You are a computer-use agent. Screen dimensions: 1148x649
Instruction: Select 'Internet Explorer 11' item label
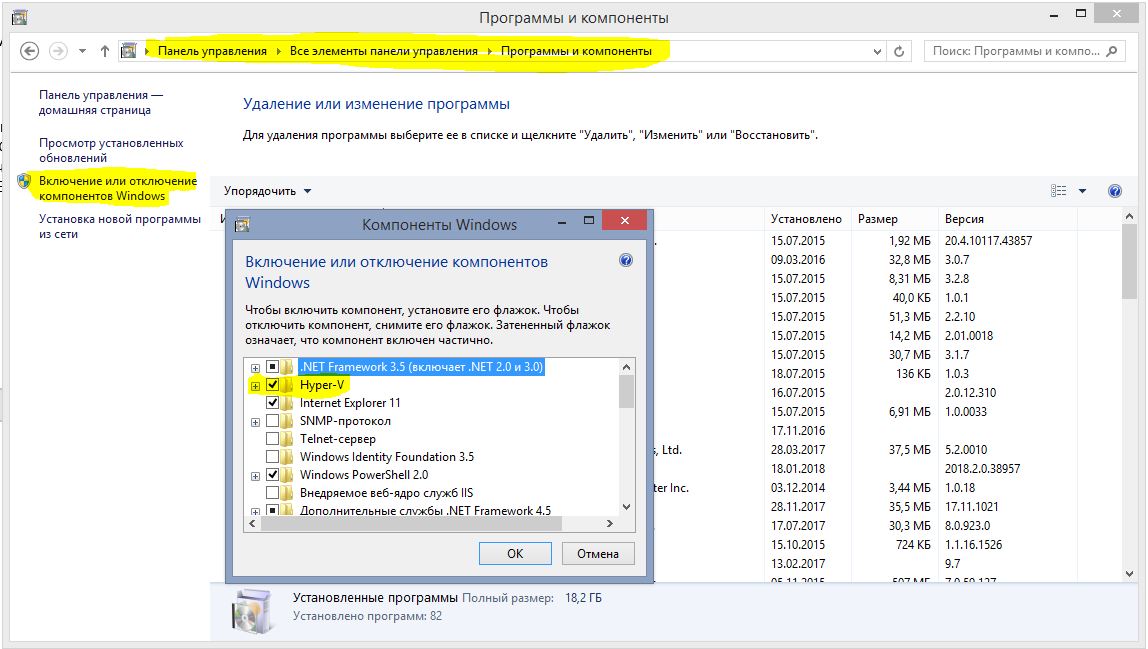click(350, 403)
